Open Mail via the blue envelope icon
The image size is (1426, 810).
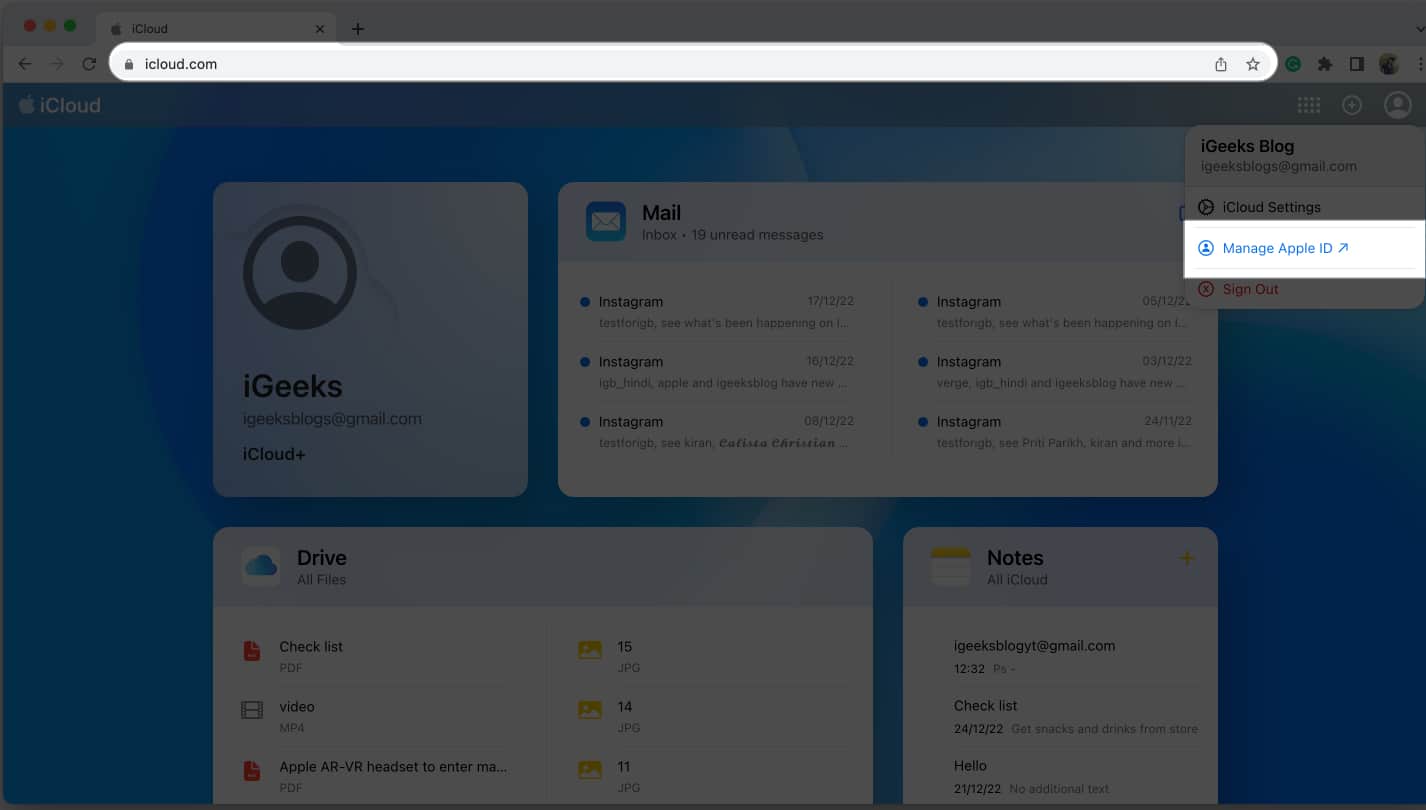pos(605,220)
